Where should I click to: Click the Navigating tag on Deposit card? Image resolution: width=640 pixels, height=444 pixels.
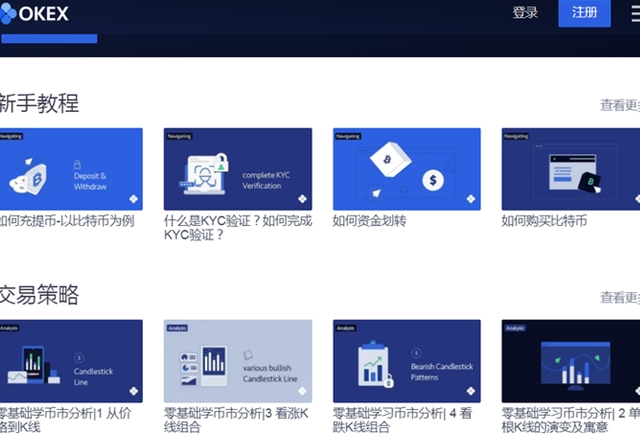pos(11,135)
